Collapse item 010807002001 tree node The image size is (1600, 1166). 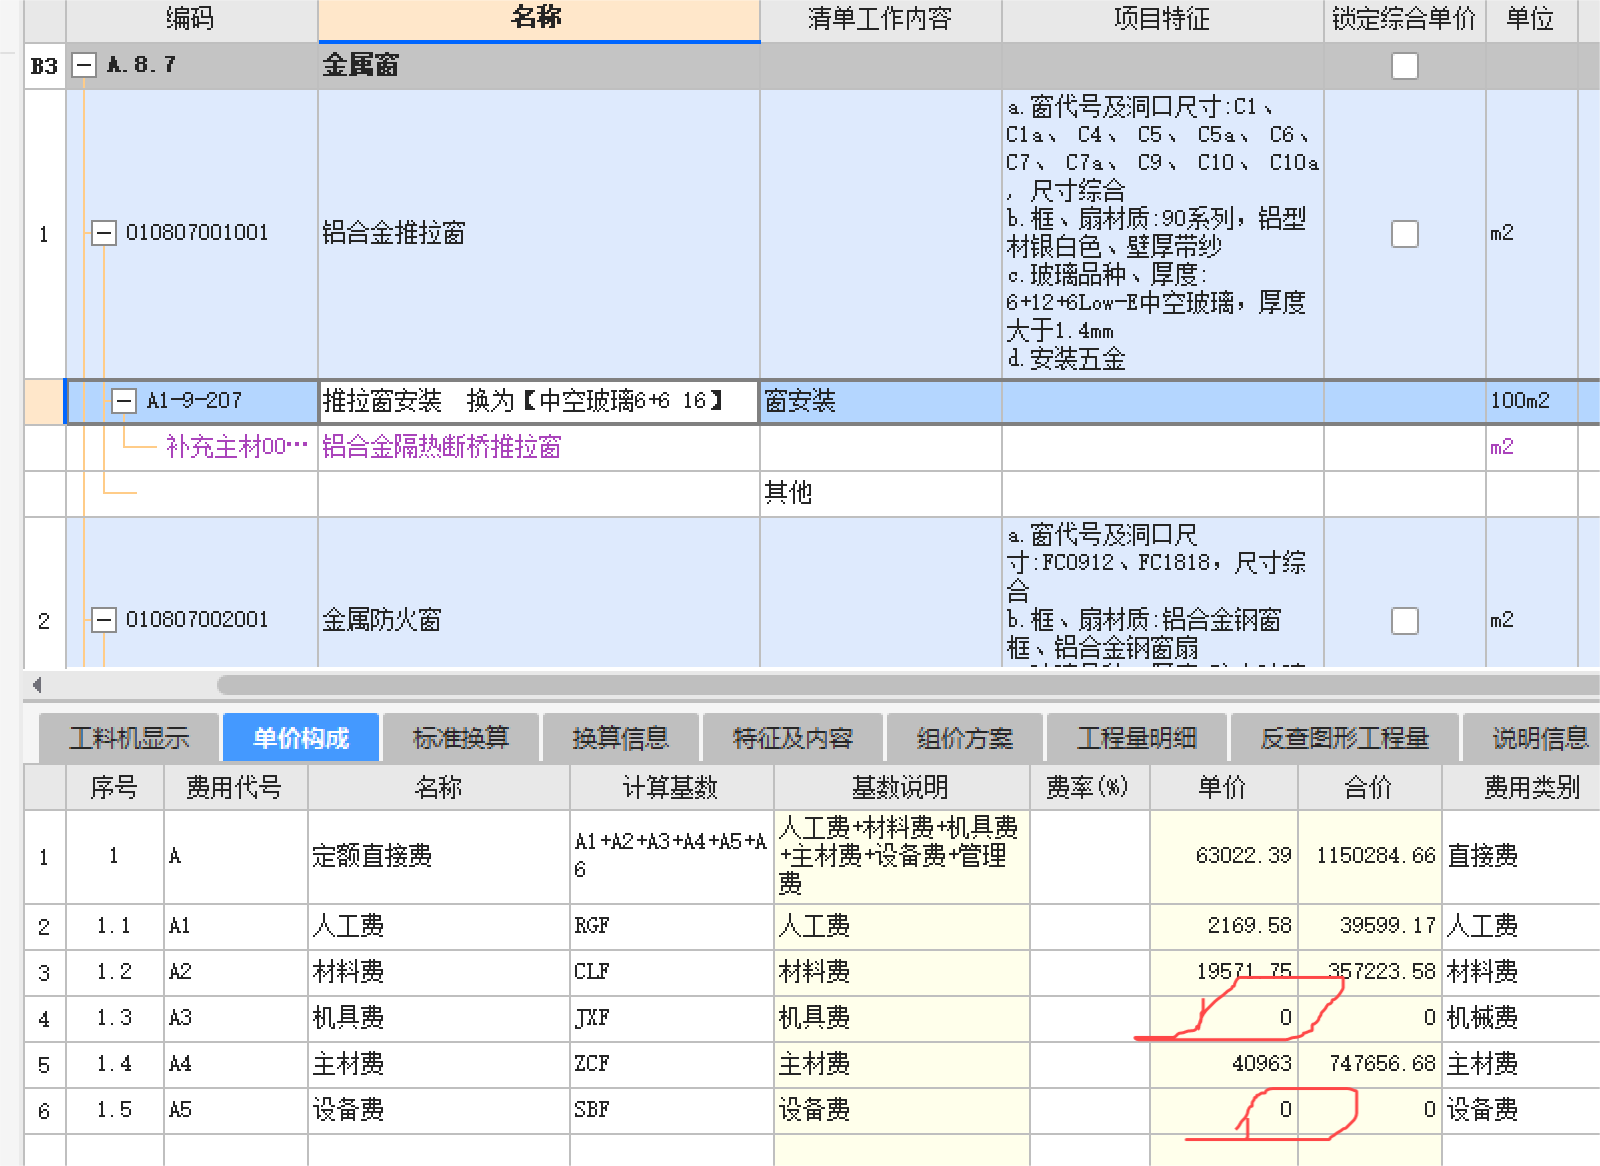(104, 621)
